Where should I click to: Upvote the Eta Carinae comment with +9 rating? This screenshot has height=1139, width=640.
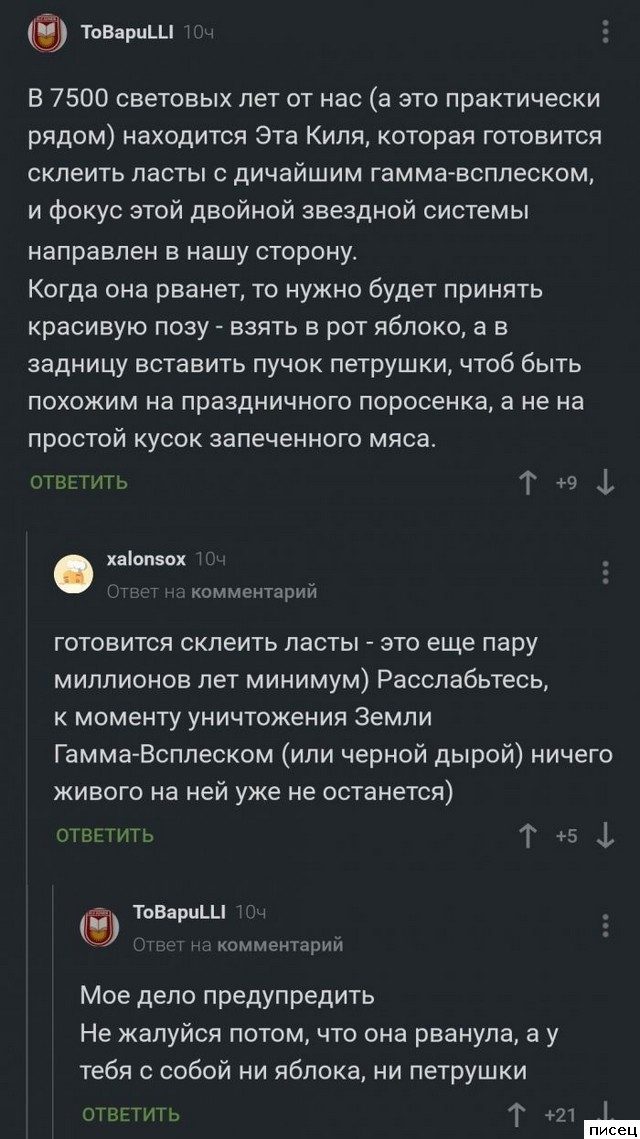527,483
